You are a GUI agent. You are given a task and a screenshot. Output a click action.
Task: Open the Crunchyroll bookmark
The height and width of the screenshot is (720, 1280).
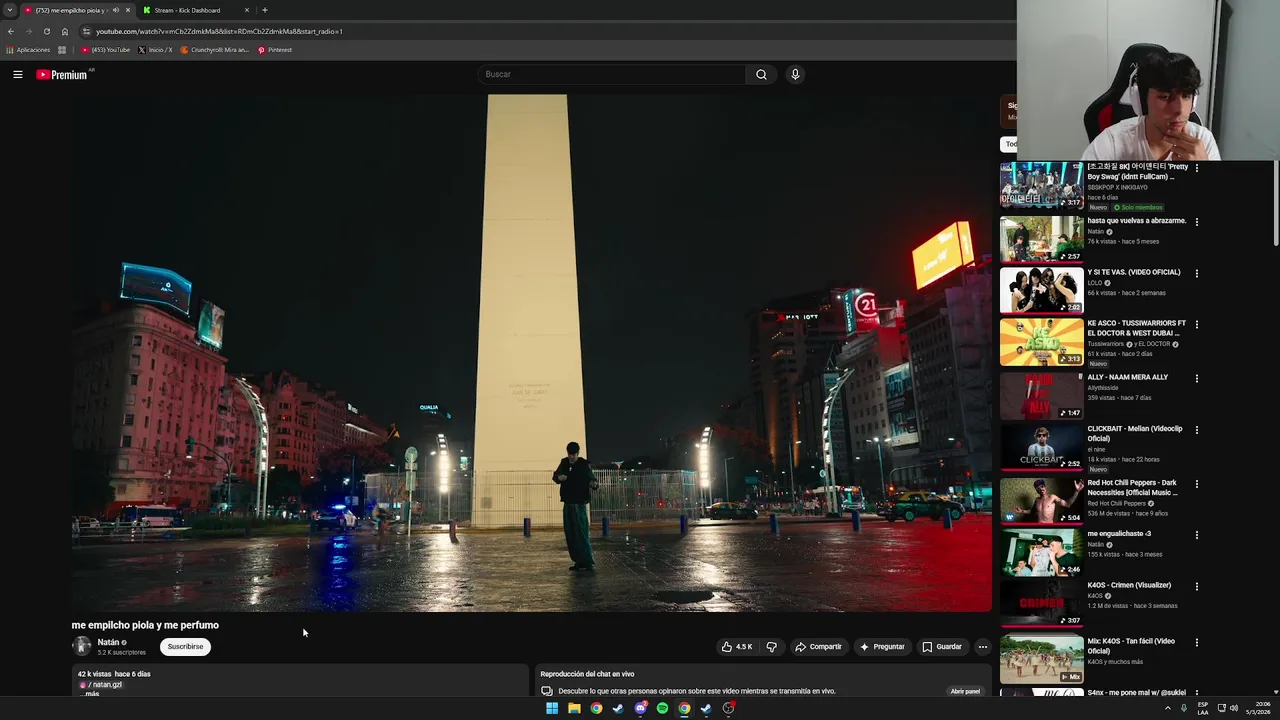(x=214, y=50)
